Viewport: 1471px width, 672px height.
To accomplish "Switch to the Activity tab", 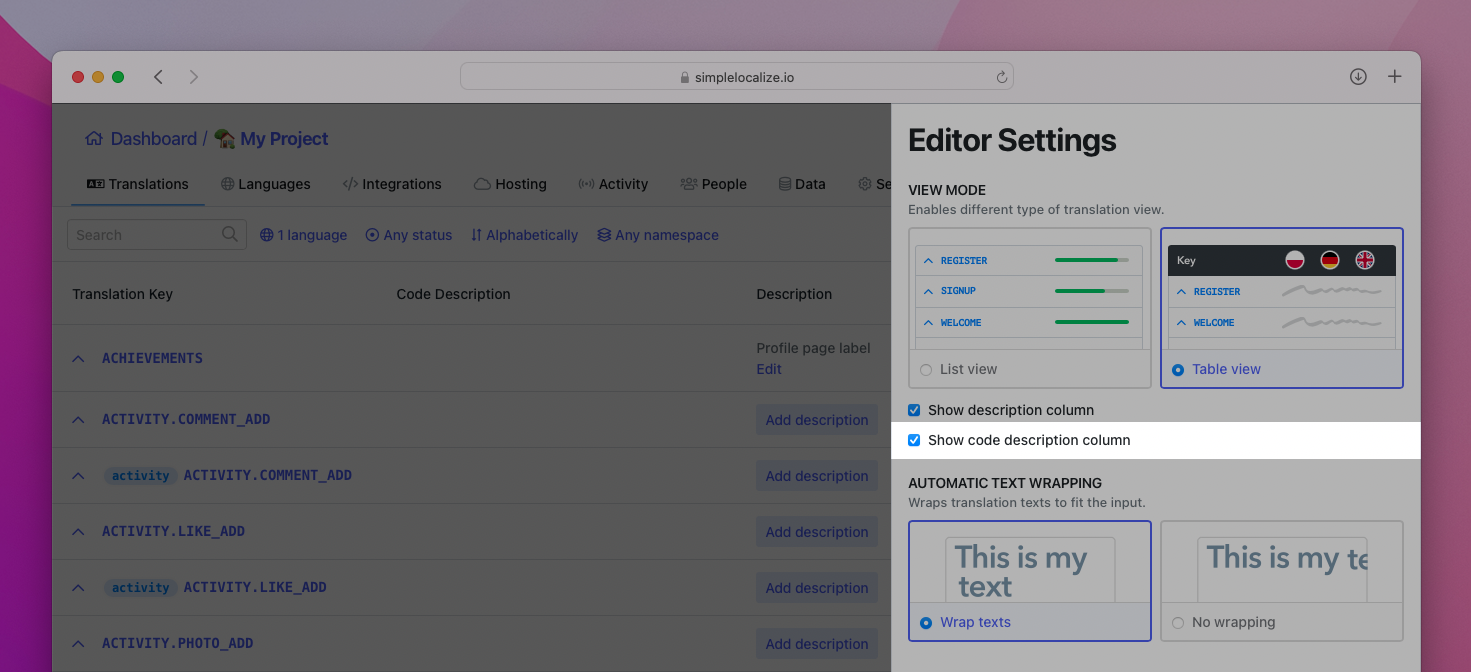I will point(613,184).
